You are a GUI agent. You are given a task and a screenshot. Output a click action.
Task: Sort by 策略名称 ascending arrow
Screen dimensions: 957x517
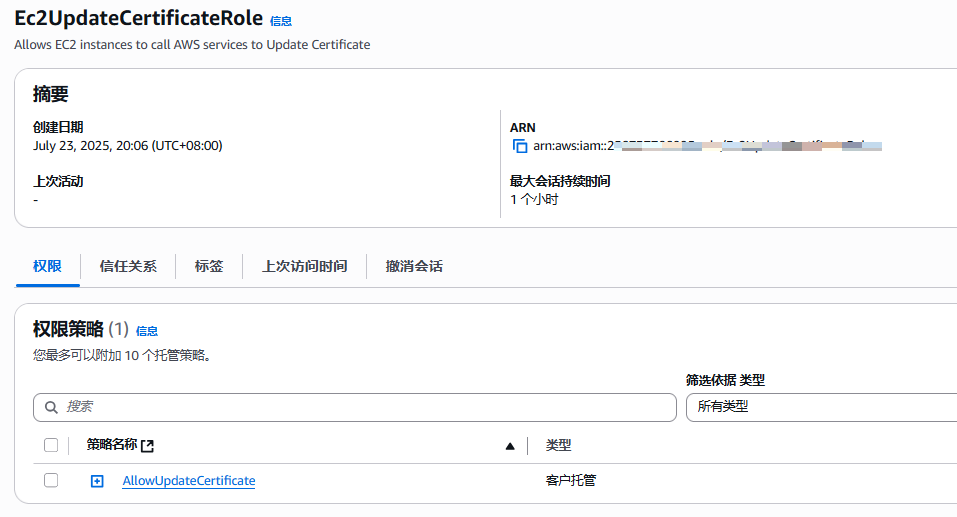tap(510, 446)
